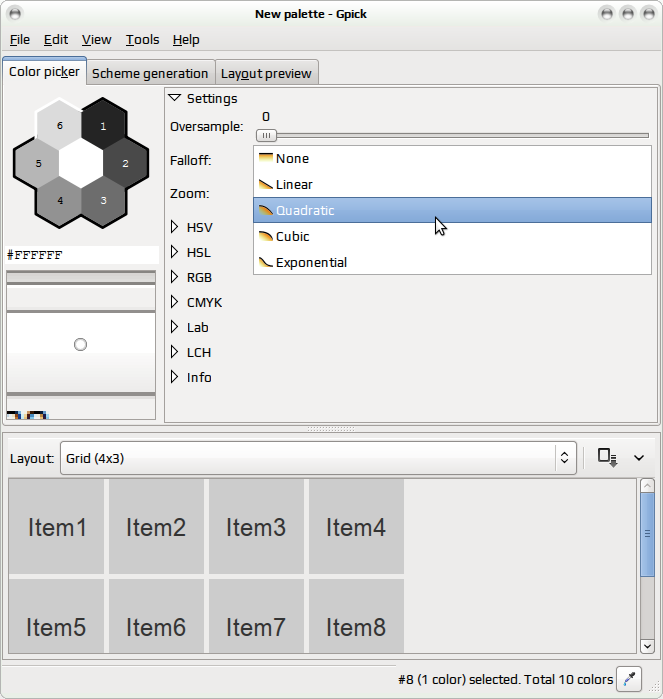Select hexagon swatch number 5
The width and height of the screenshot is (663, 699).
tap(38, 163)
